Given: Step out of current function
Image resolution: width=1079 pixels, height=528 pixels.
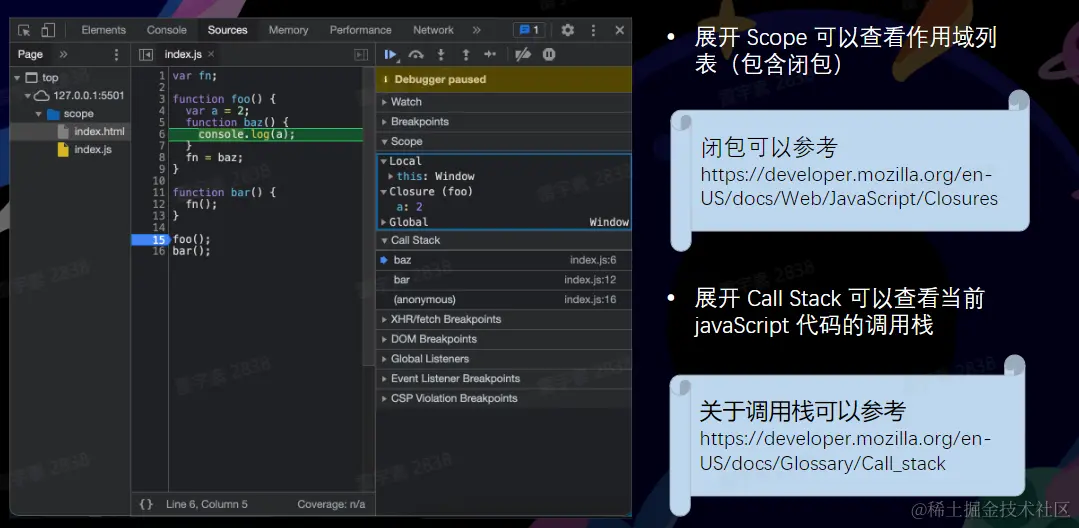Looking at the screenshot, I should click(466, 54).
